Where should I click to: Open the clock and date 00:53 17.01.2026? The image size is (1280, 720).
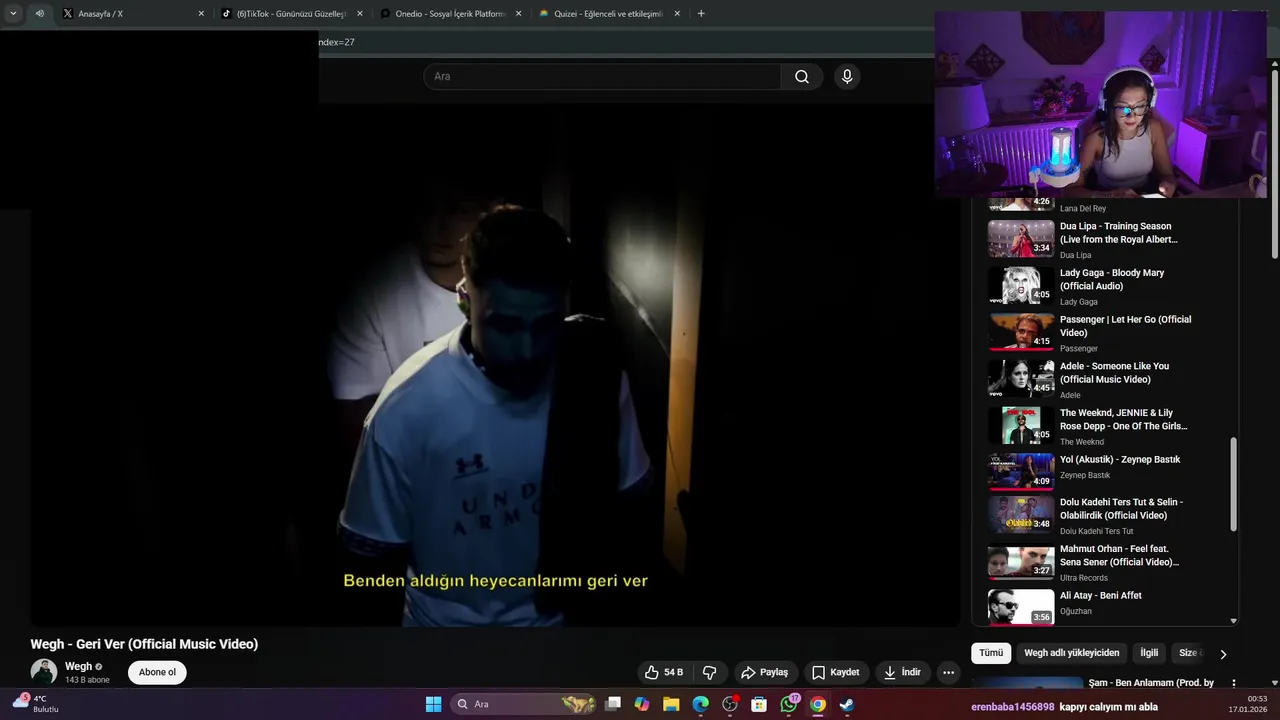point(1250,704)
